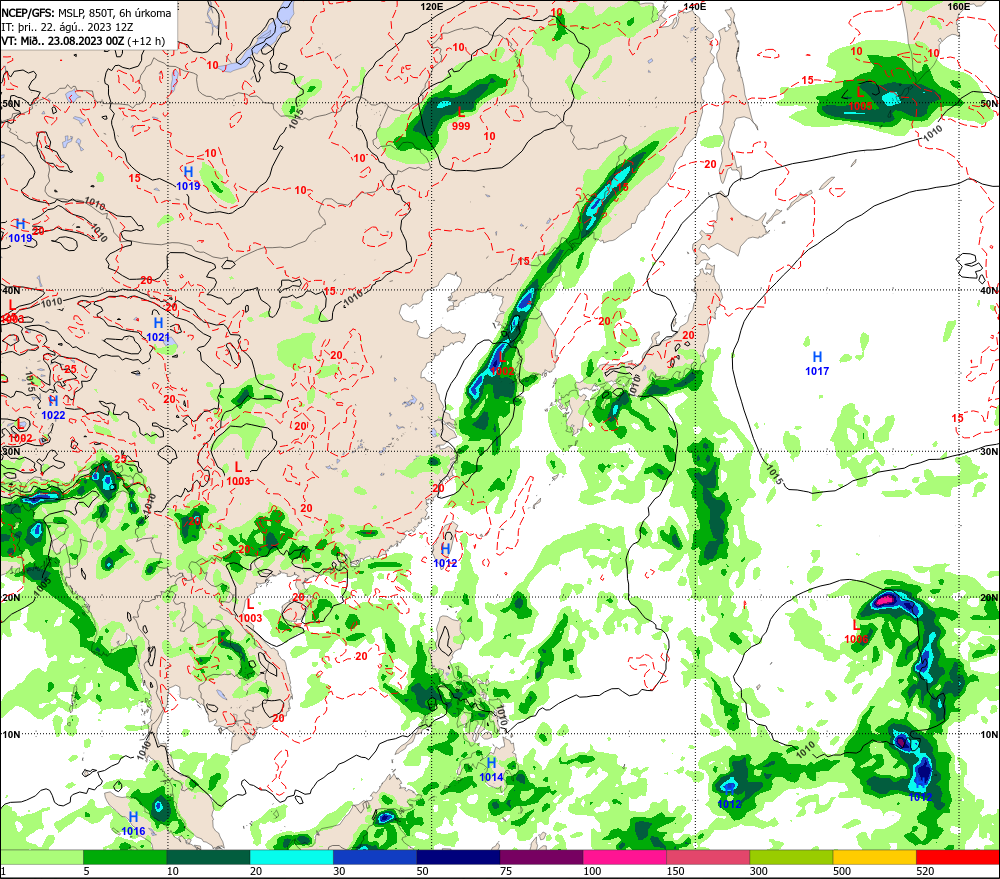The height and width of the screenshot is (879, 1000).
Task: Click the '140E' longitude label
Action: (695, 6)
